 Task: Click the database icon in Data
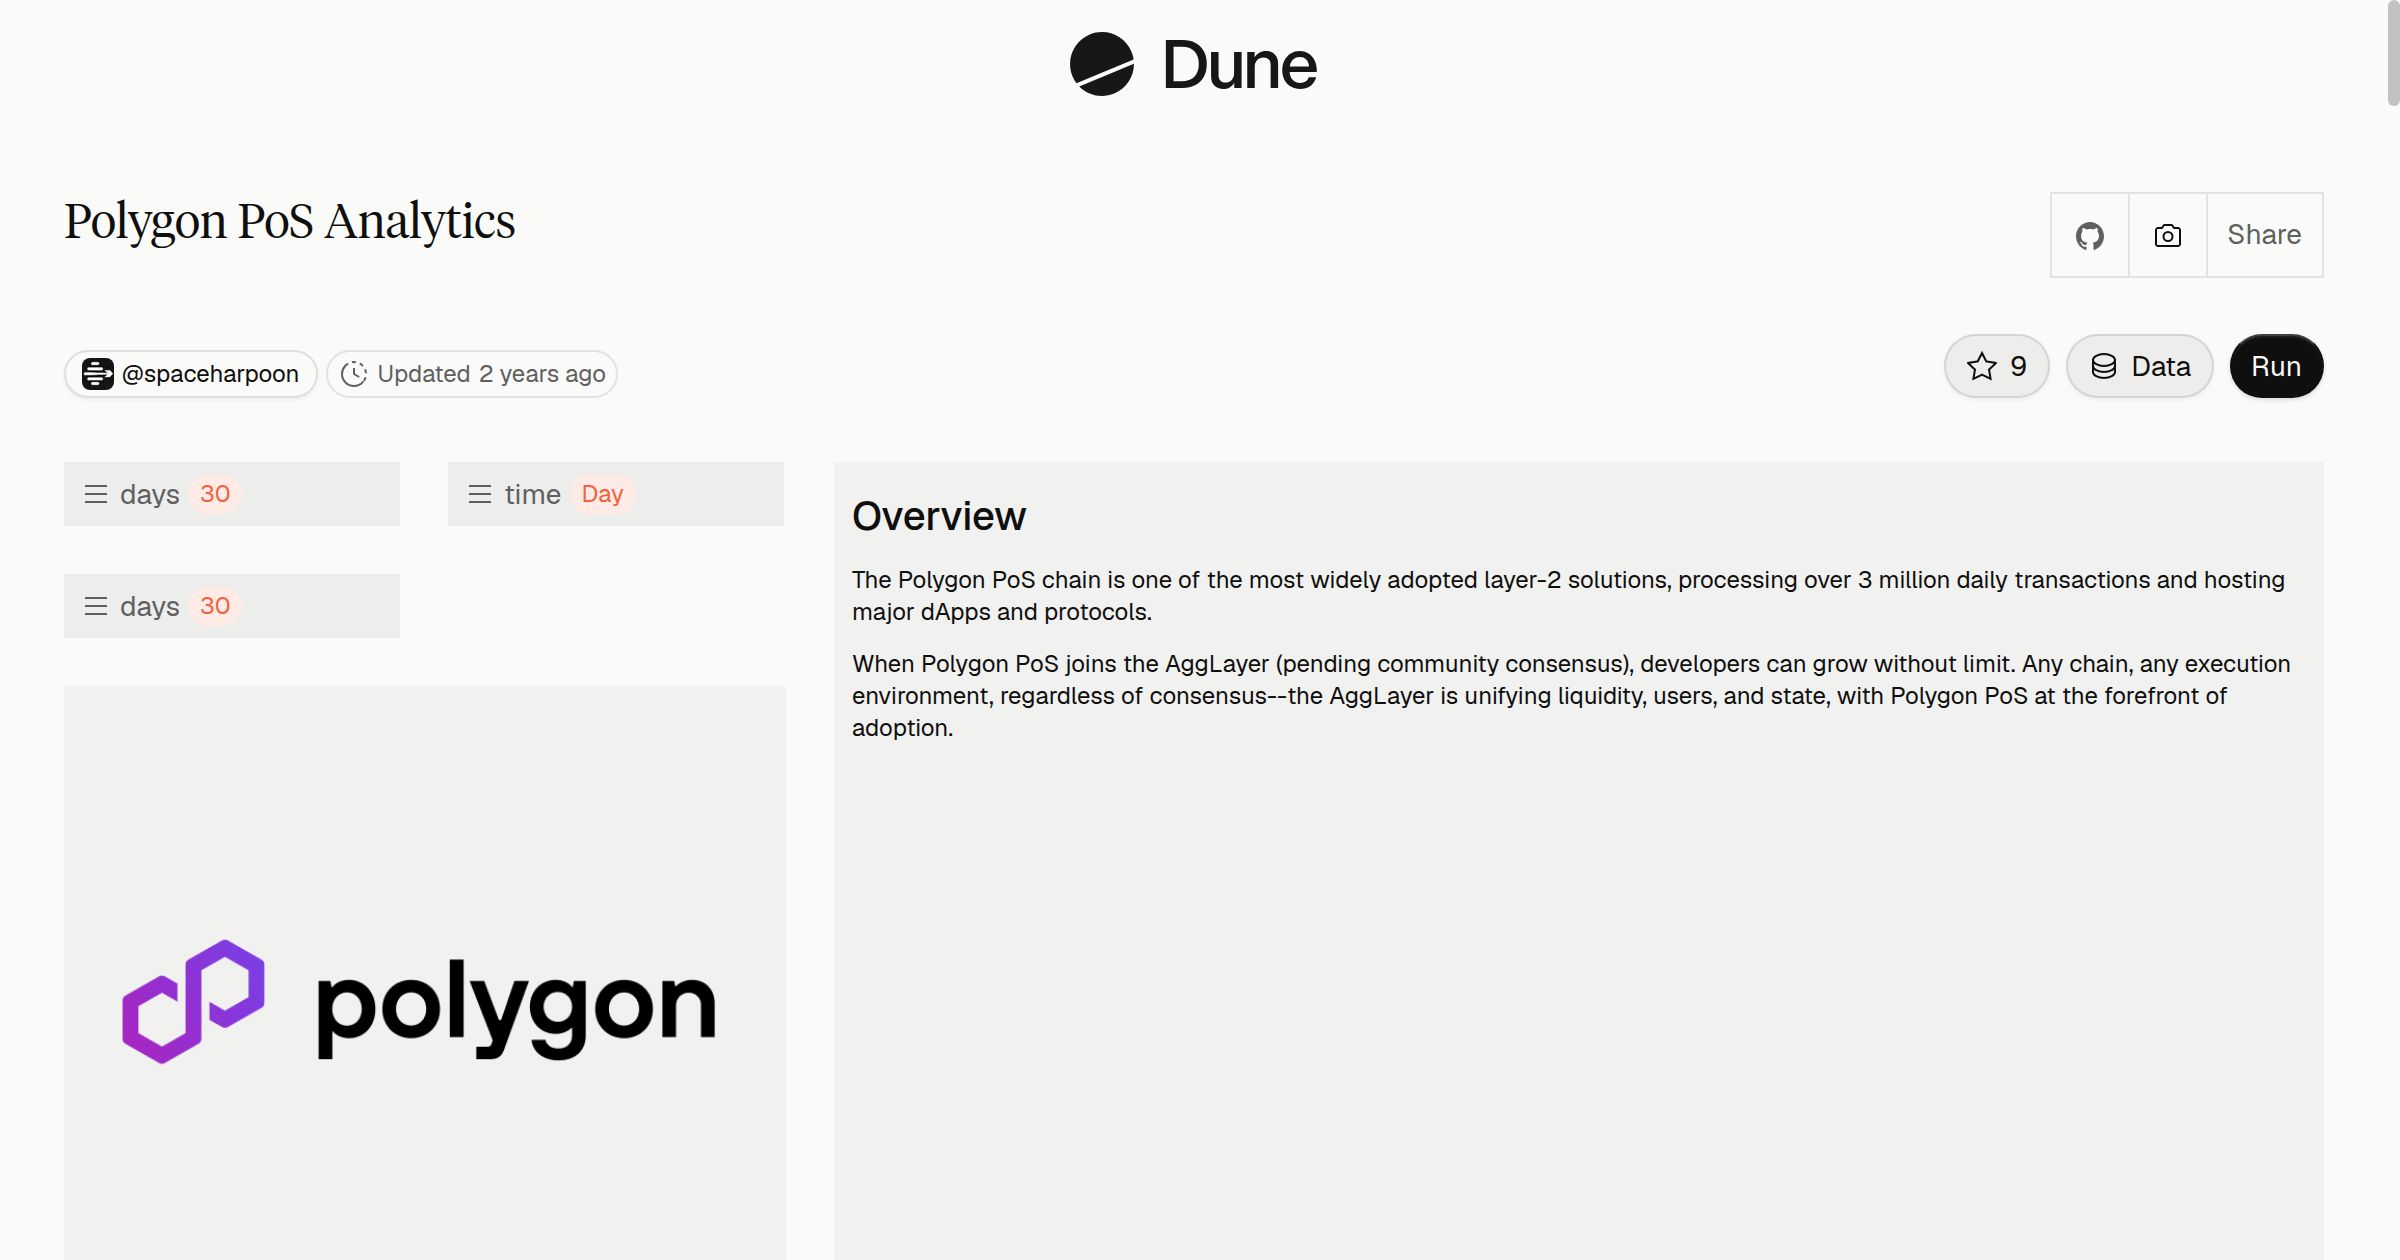(x=2104, y=366)
